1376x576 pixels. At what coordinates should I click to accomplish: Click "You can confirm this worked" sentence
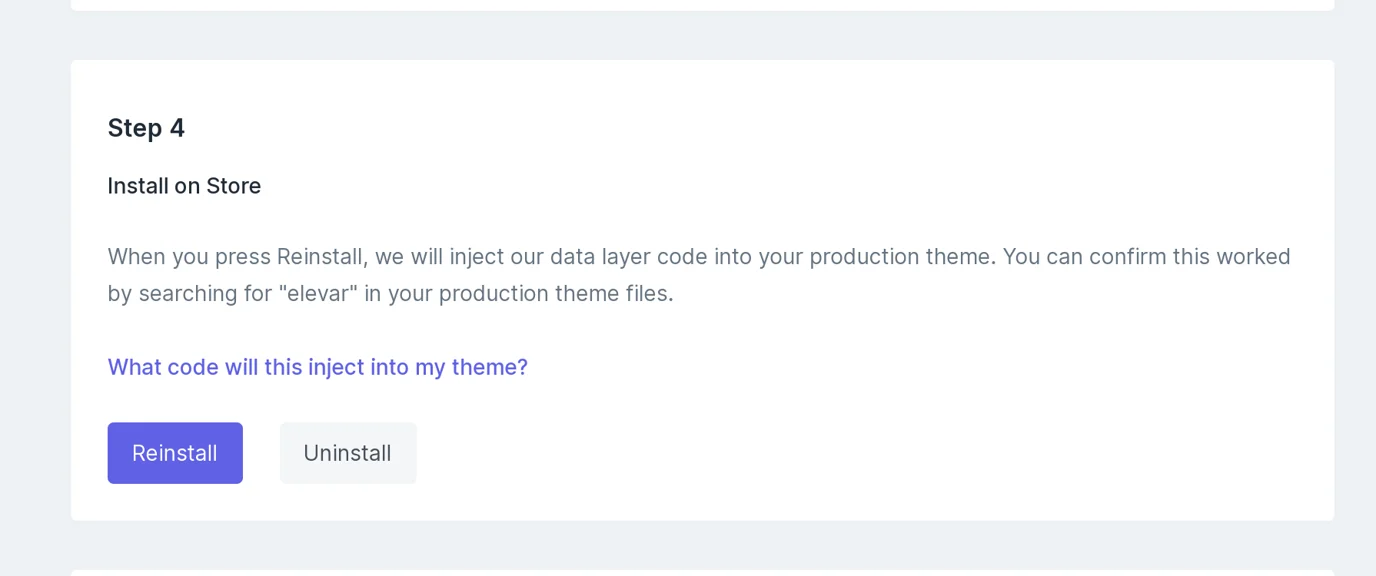[x=1146, y=257]
